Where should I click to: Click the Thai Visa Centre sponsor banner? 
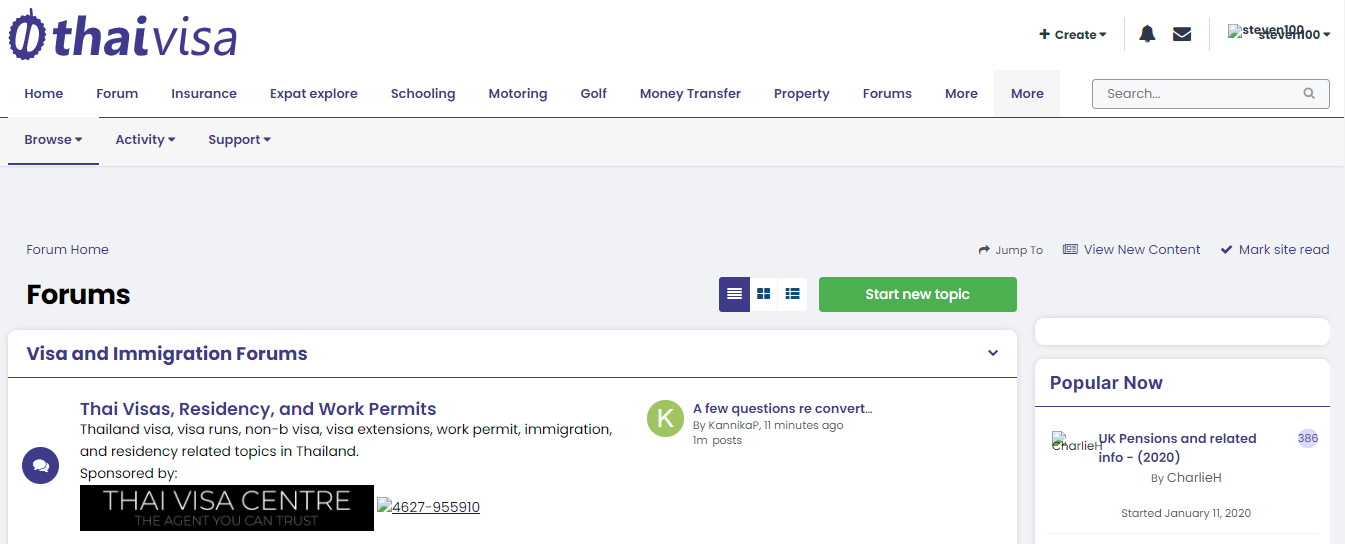[227, 507]
